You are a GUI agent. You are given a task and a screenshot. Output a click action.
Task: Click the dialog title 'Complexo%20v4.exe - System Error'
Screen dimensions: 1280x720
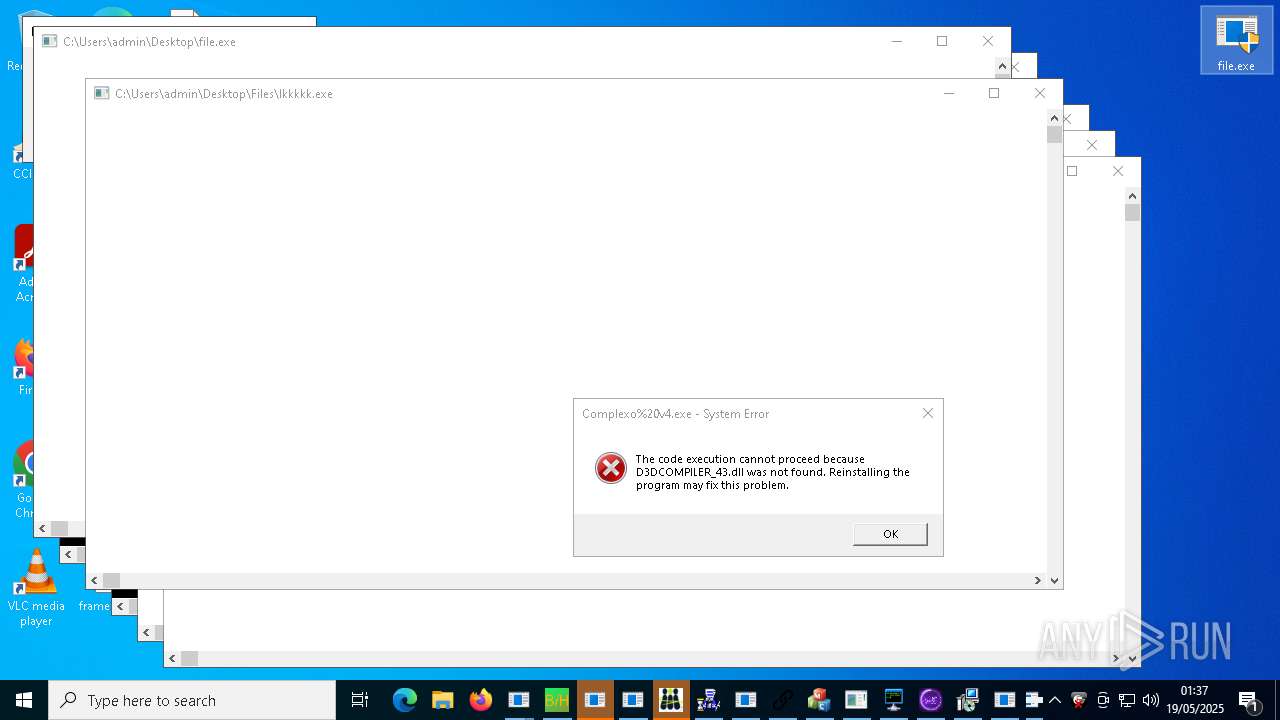676,414
